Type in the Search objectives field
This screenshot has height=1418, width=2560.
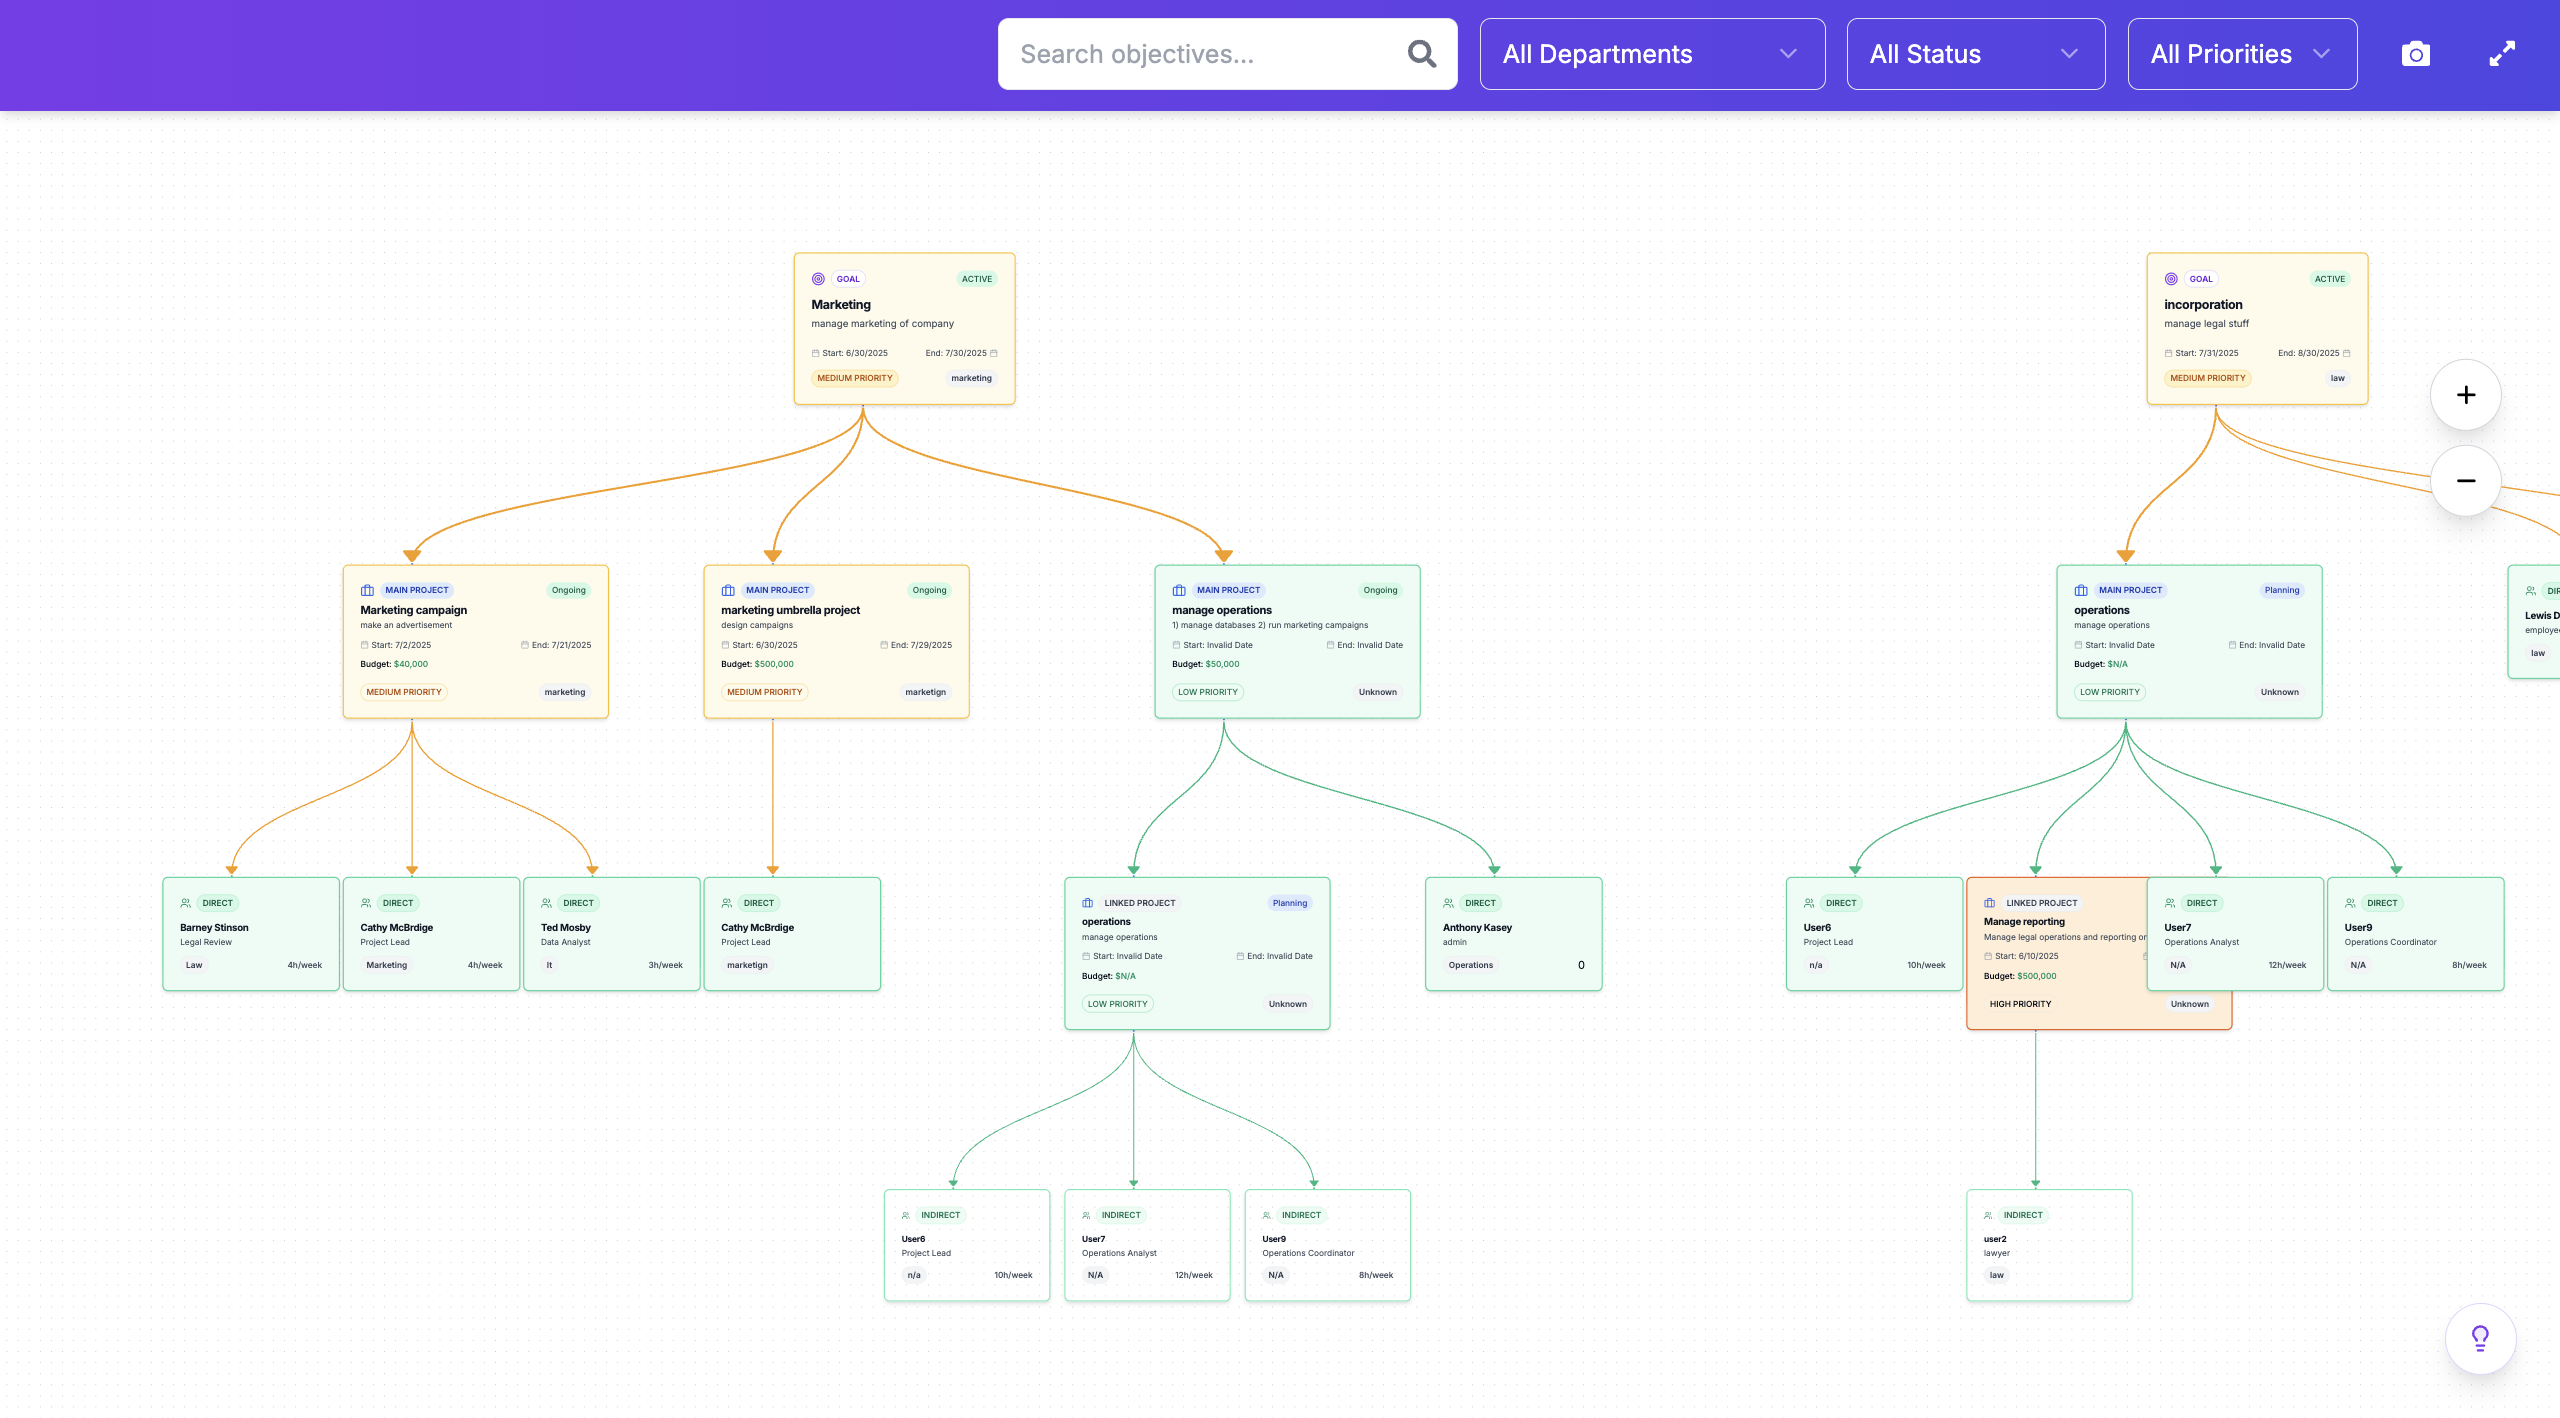(x=1200, y=54)
